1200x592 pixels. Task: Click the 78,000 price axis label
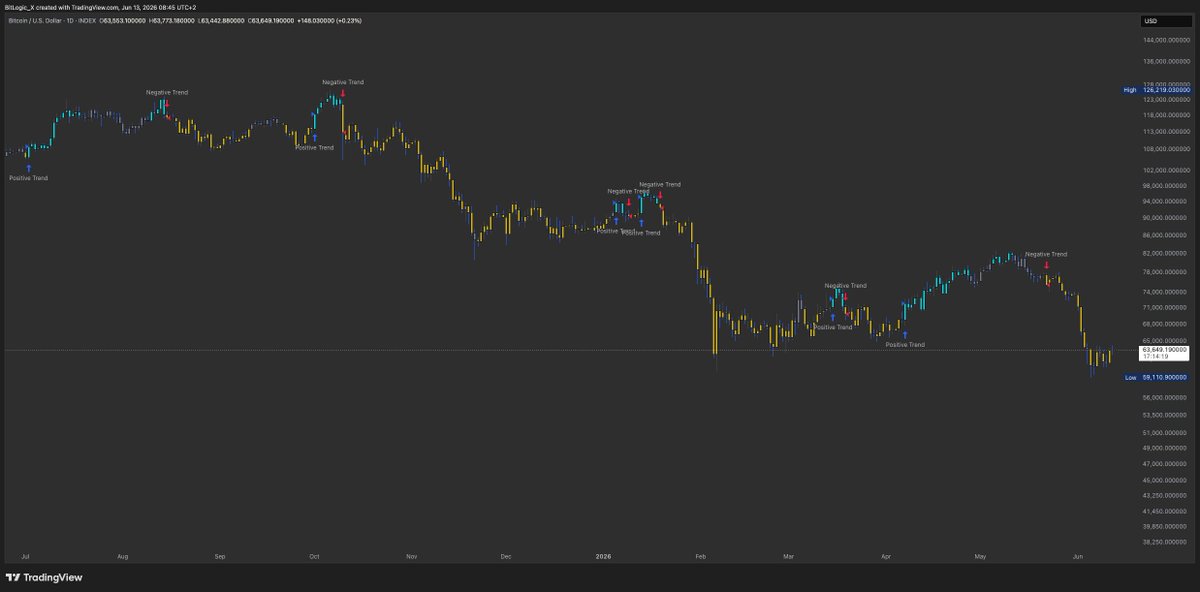pos(1165,272)
